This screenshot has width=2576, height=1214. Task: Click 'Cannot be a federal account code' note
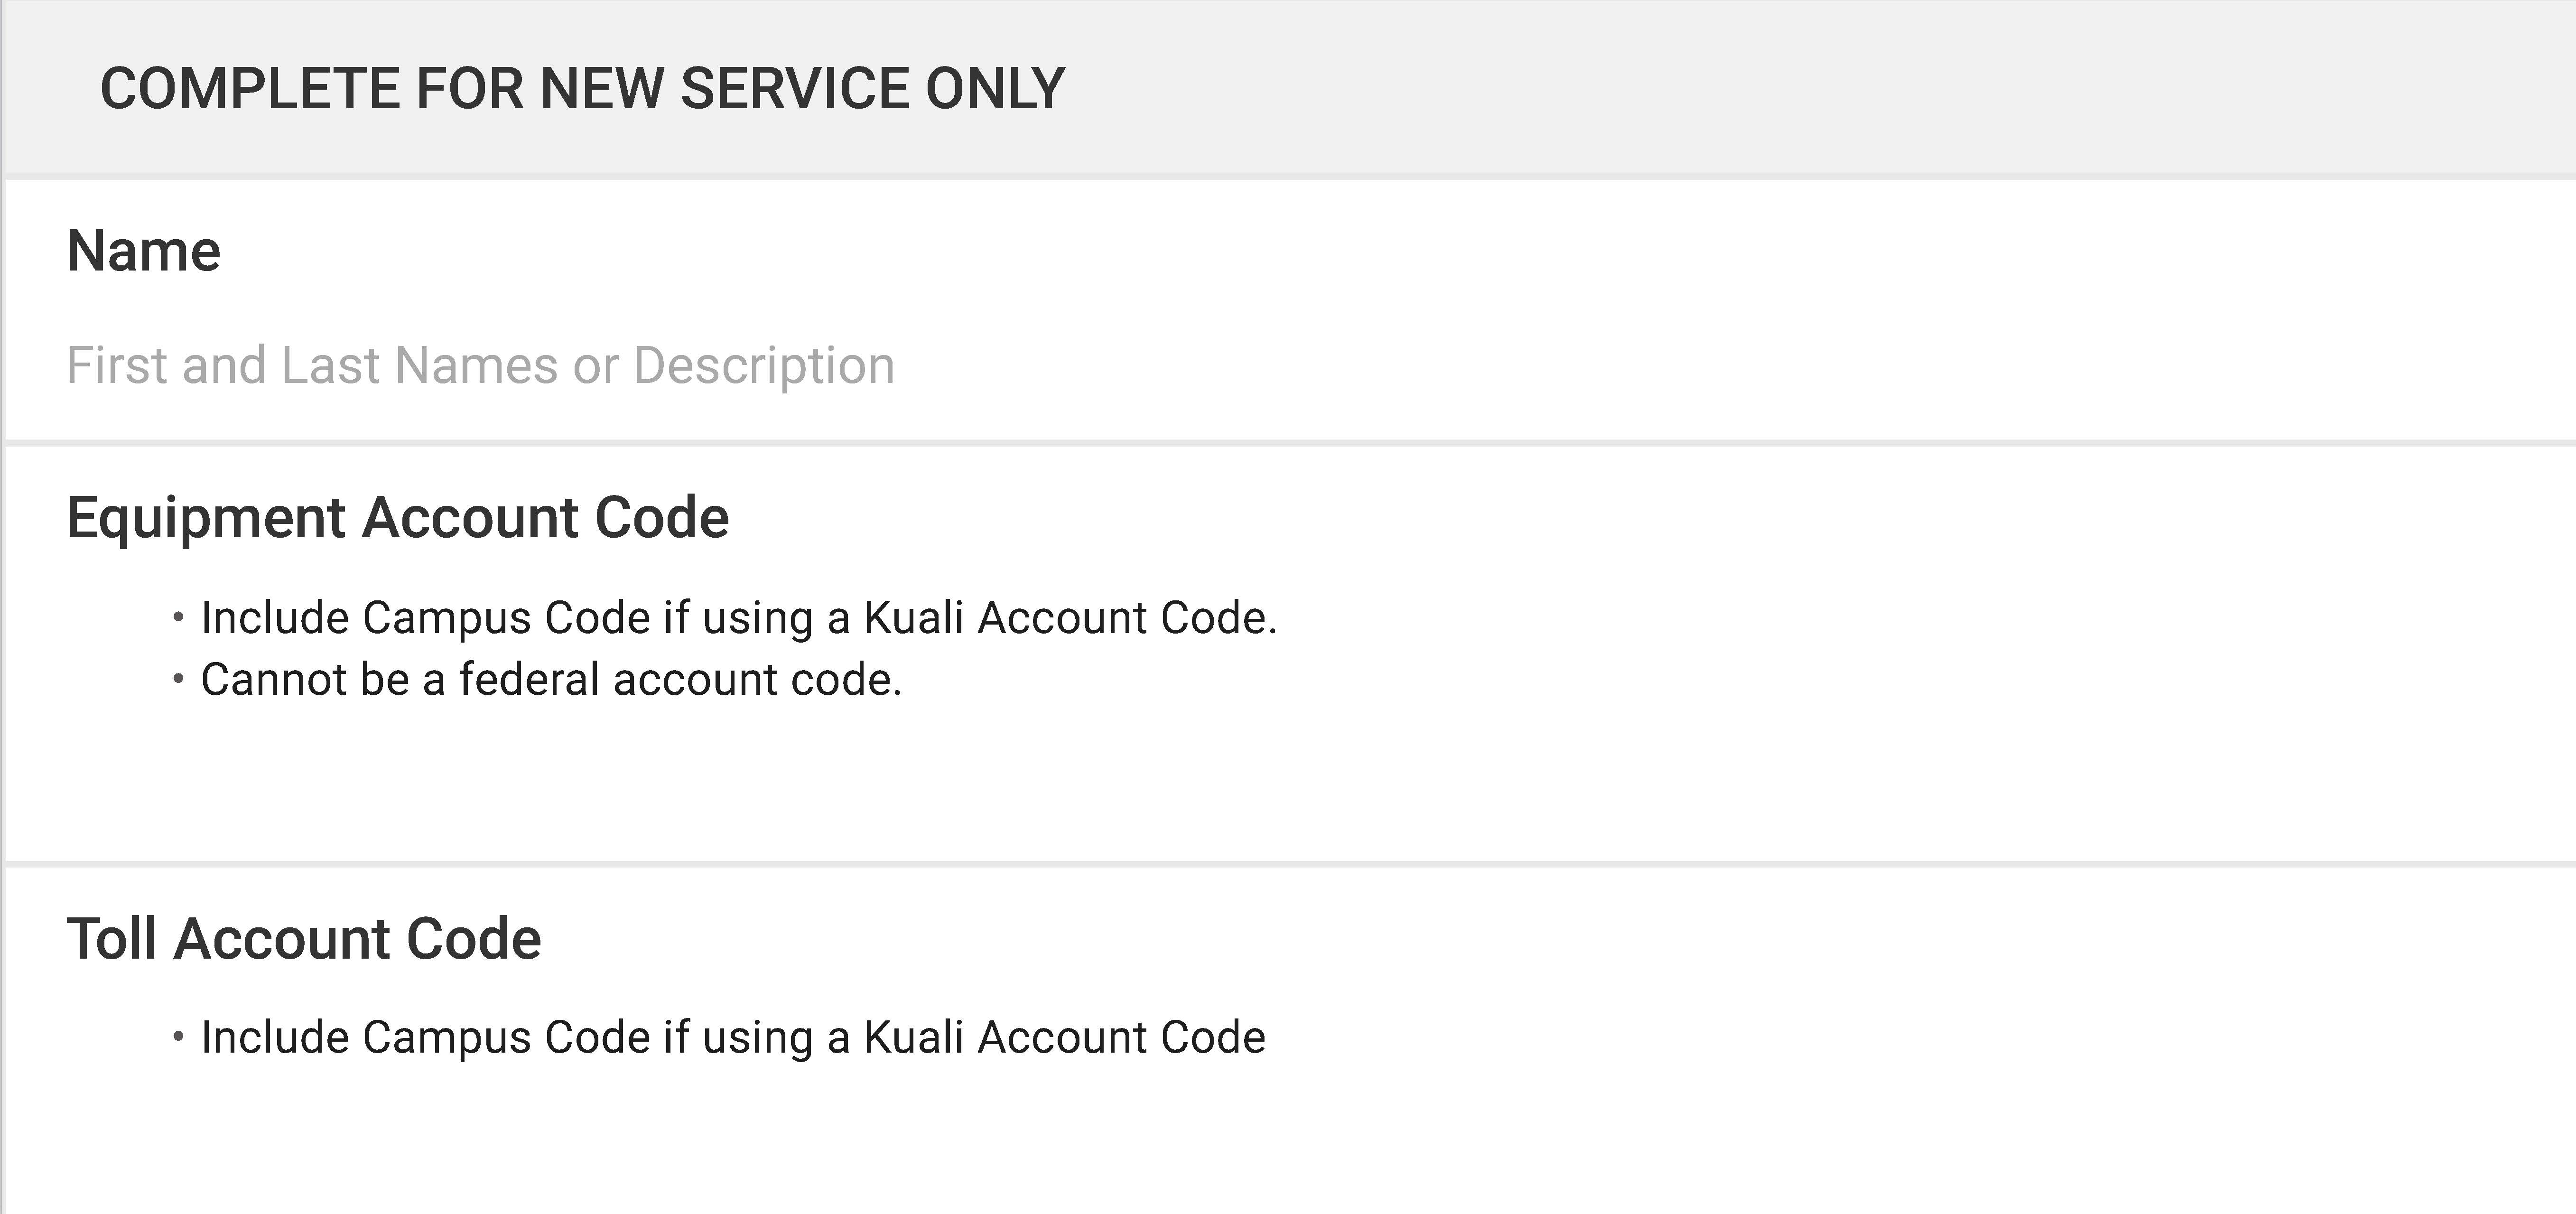551,680
